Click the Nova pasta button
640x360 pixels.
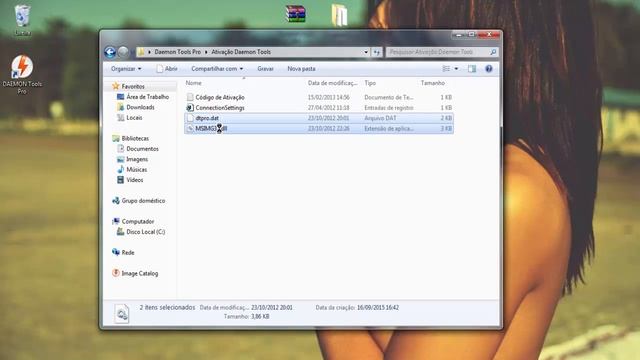pyautogui.click(x=301, y=69)
